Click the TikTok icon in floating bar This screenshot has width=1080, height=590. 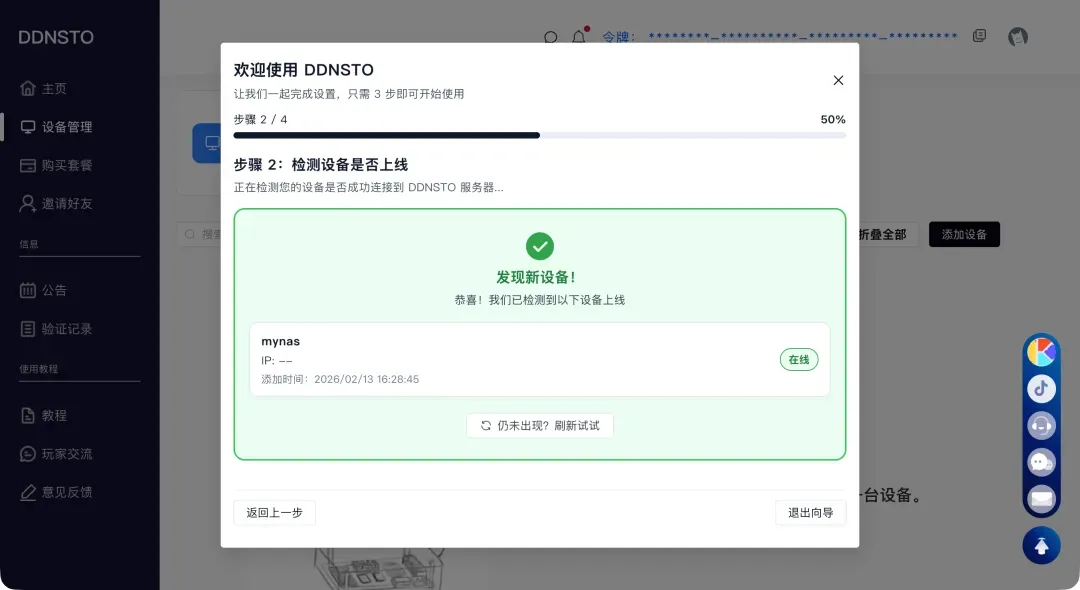pos(1041,388)
